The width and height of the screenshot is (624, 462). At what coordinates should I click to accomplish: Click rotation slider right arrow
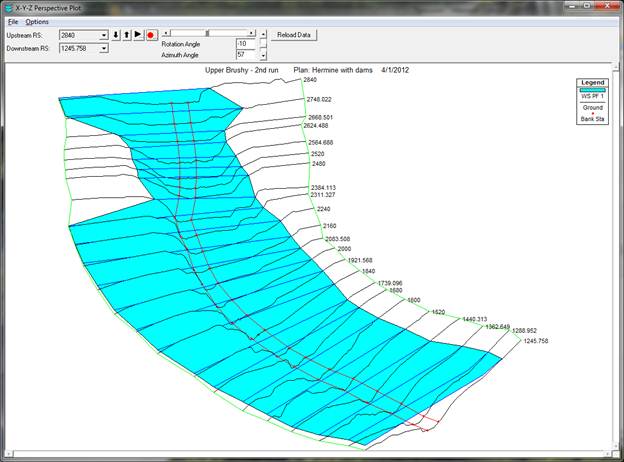pyautogui.click(x=252, y=33)
